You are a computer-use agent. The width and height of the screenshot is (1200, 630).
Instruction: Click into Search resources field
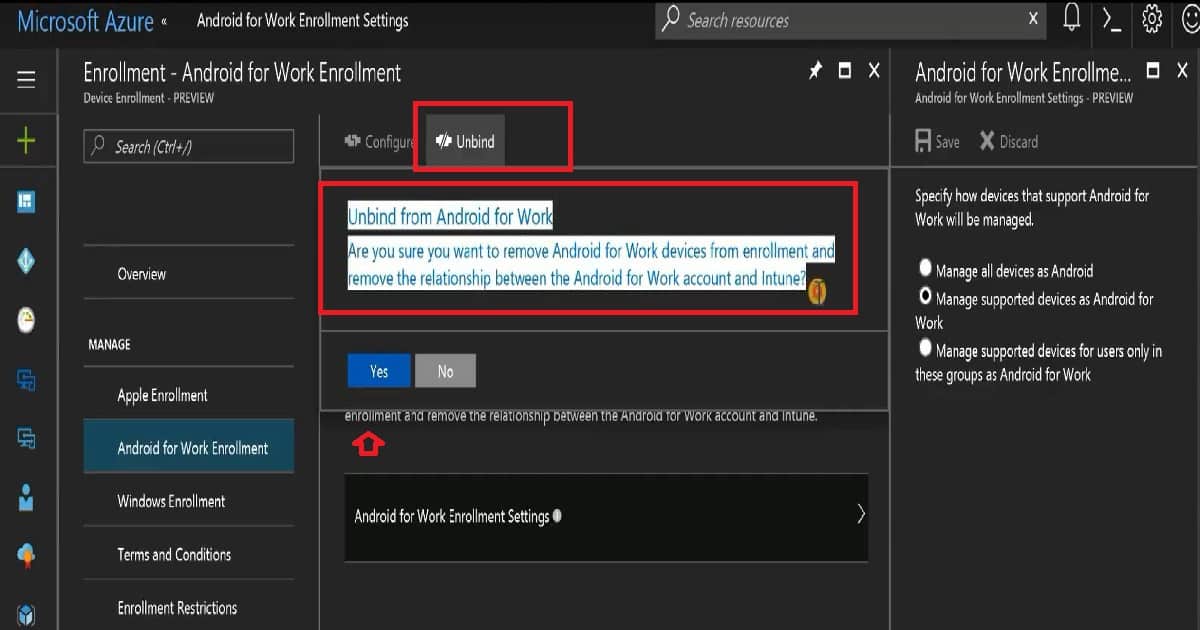850,19
